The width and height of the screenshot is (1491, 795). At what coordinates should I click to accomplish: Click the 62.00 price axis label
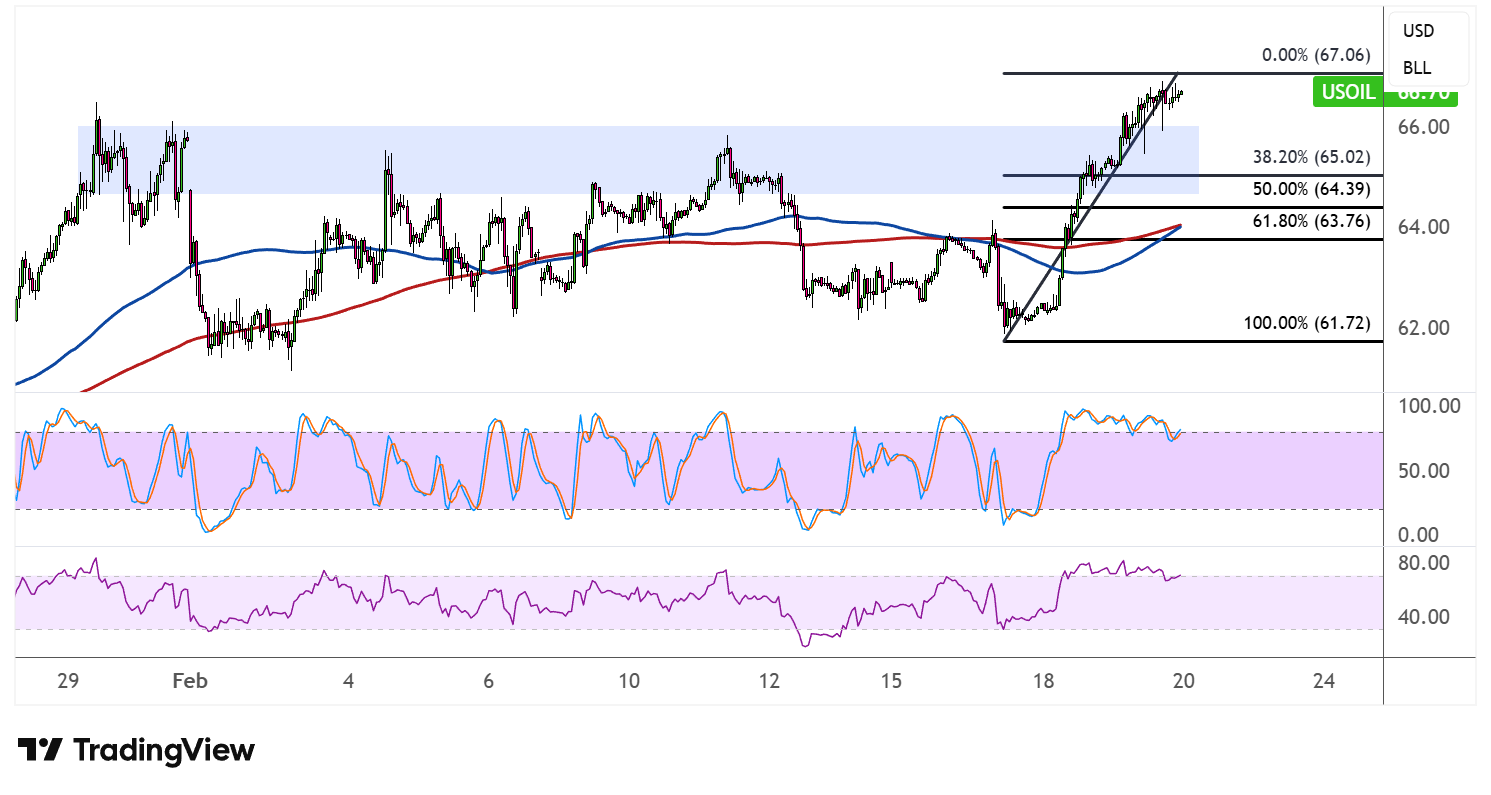pos(1424,328)
